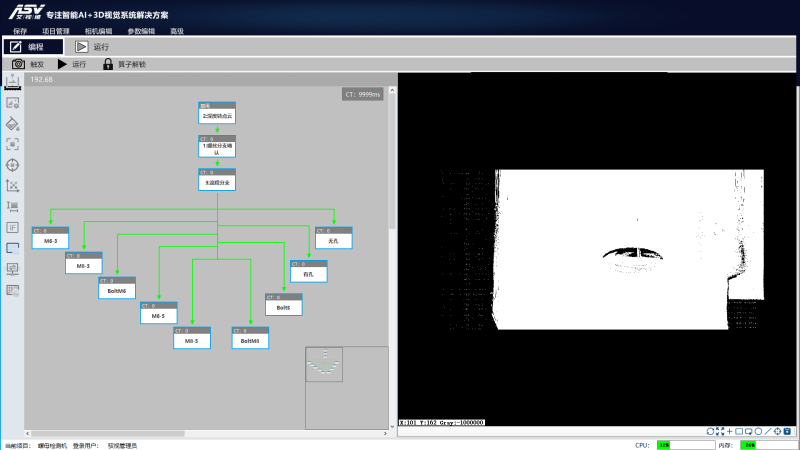This screenshot has width=800, height=450.
Task: Open the 项目管理 menu
Action: coord(56,31)
